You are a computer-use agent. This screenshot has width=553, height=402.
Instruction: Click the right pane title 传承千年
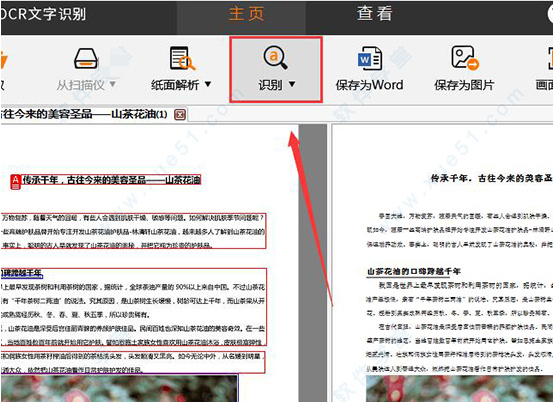click(x=492, y=178)
